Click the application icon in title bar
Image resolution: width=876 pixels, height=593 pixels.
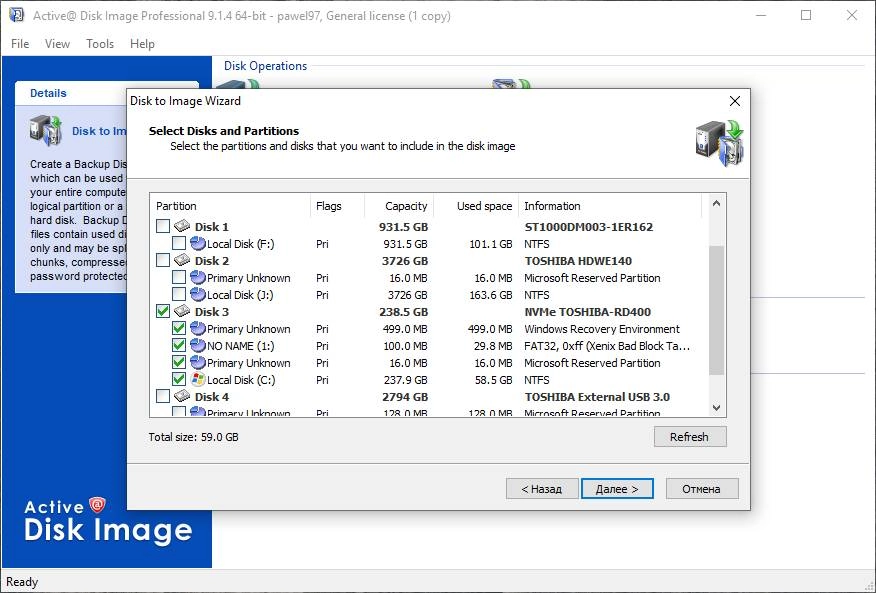point(16,15)
